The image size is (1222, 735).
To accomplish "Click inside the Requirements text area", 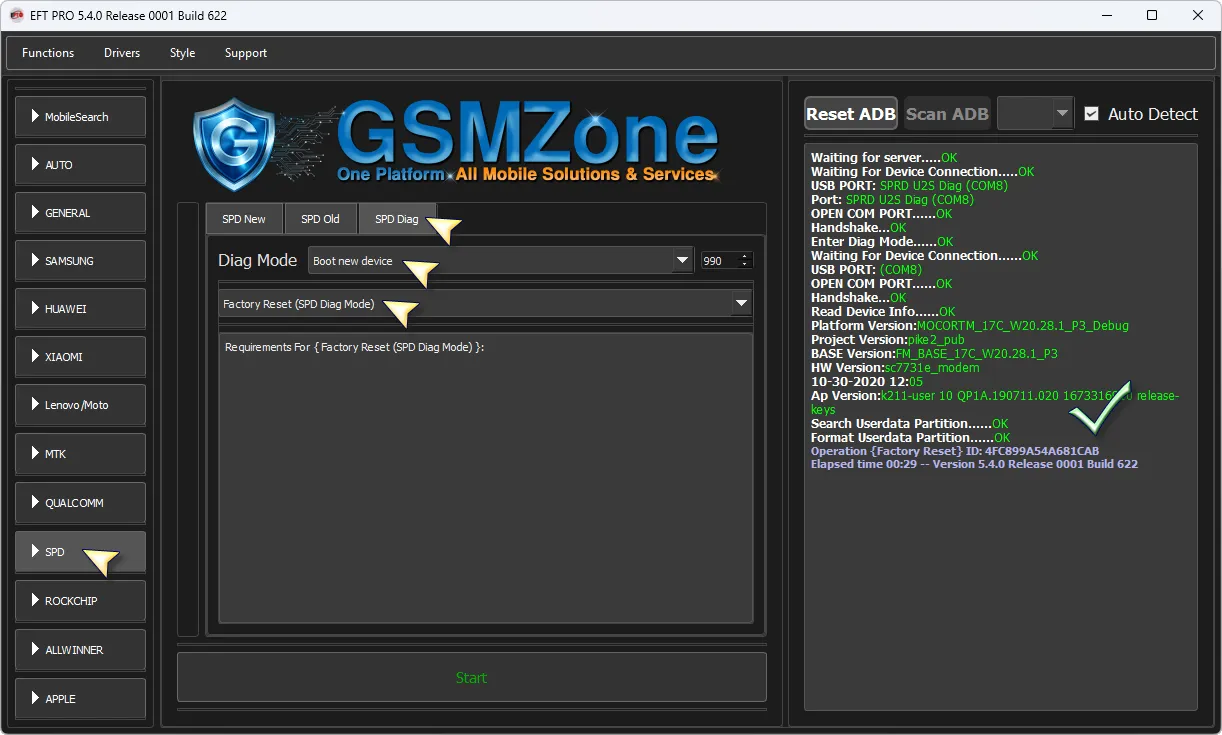I will coord(485,480).
